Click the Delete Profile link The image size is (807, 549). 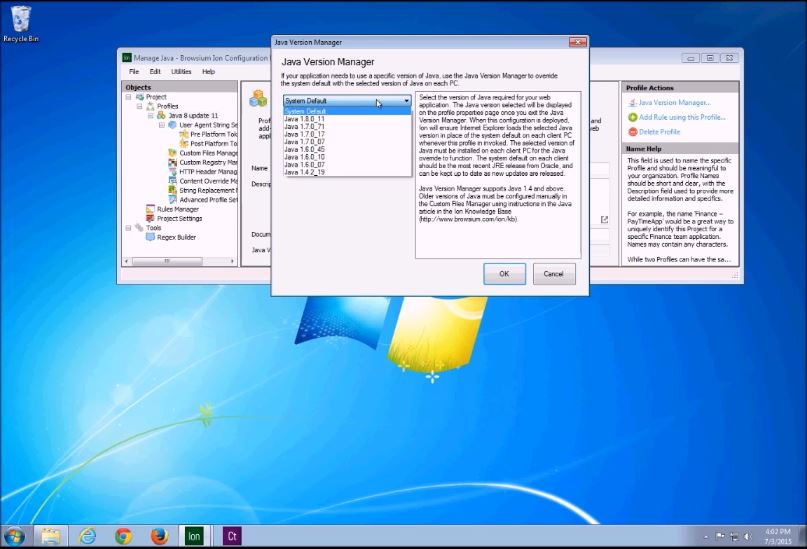pos(659,132)
